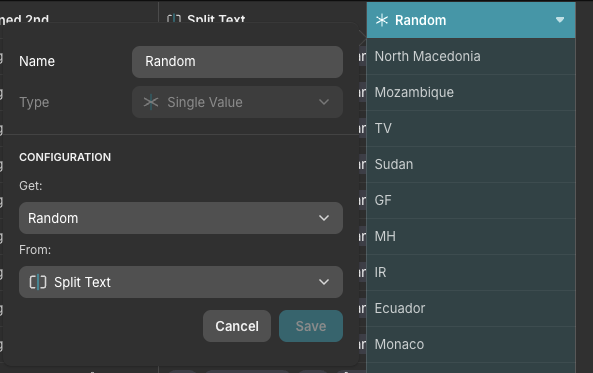Select the North Macedonia cell

(471, 56)
